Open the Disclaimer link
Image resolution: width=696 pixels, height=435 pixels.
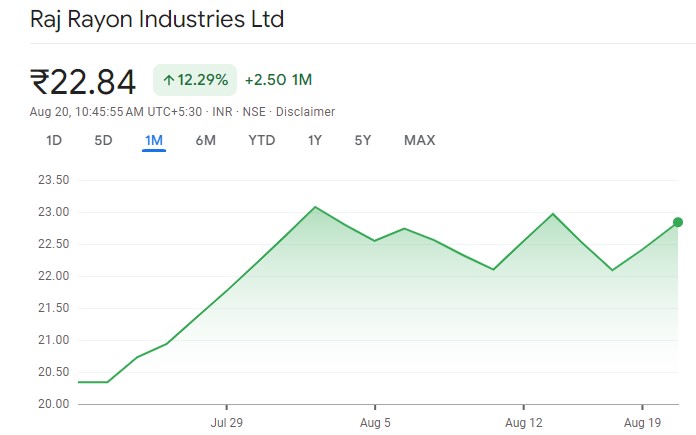[305, 111]
